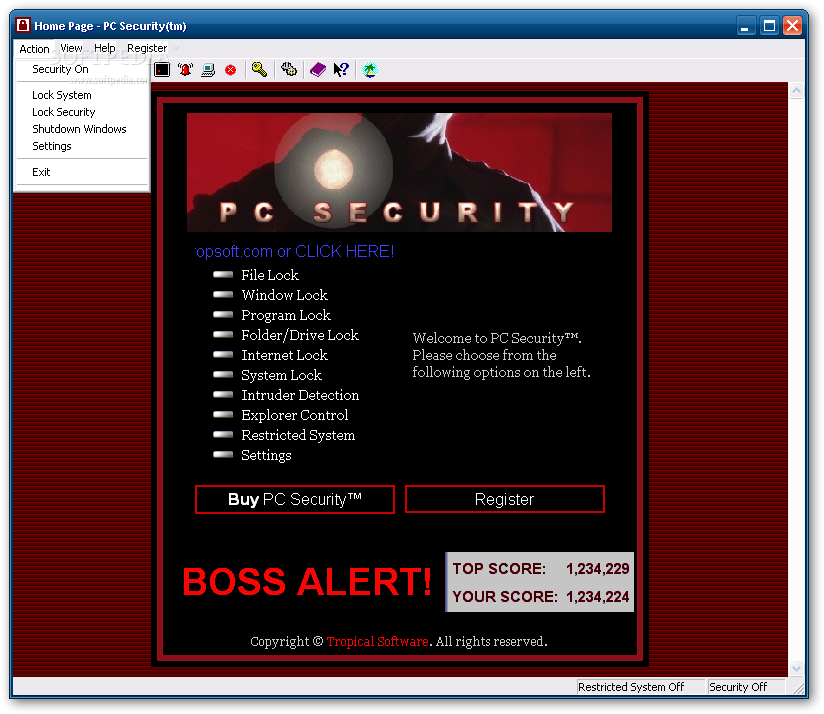
Task: Click Restricted System Off status text
Action: click(631, 687)
